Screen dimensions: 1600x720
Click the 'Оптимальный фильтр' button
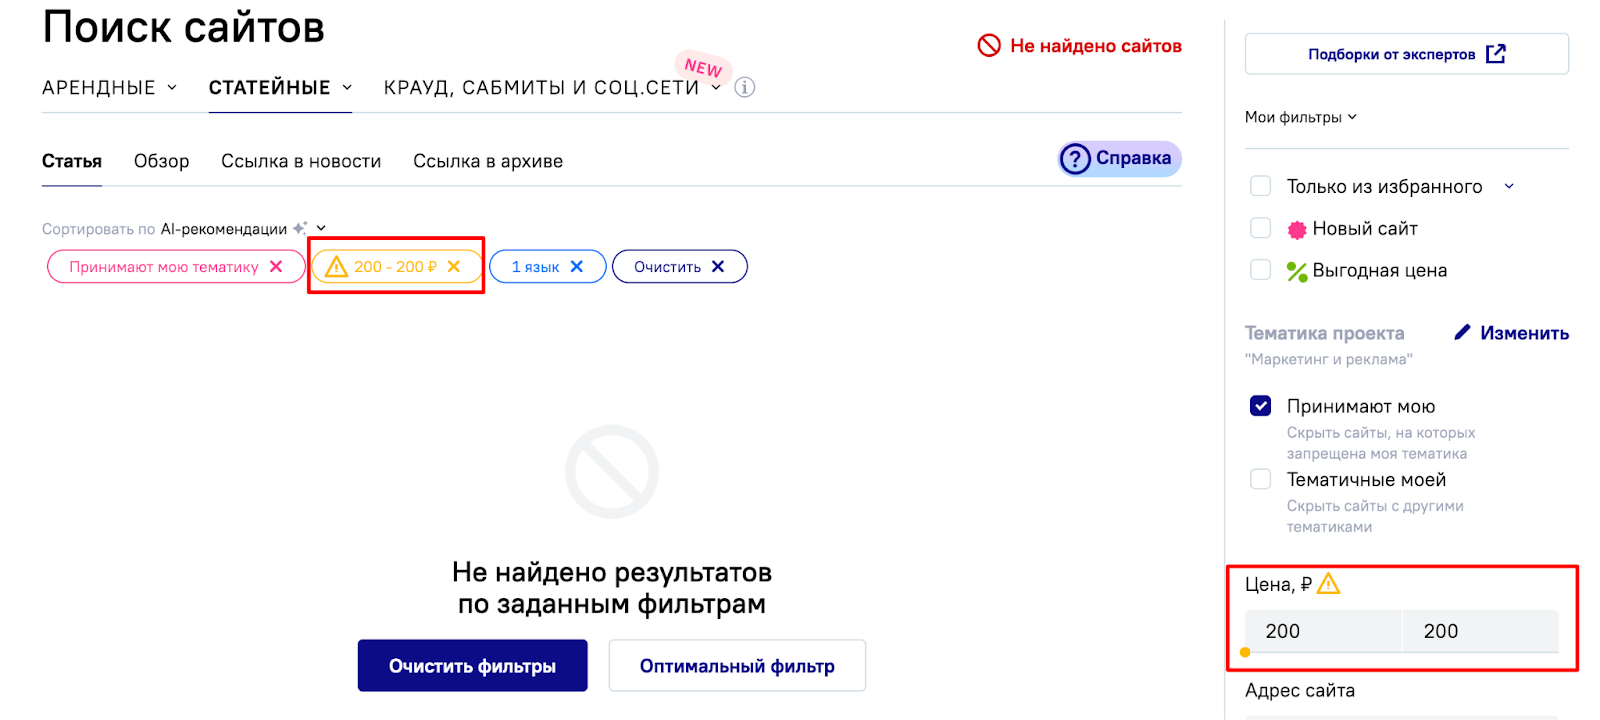pos(737,666)
